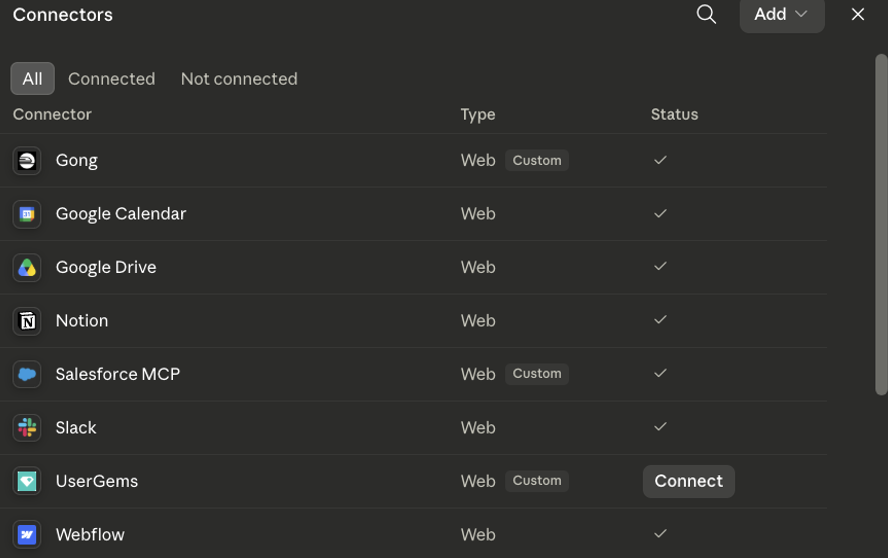Open connector search with magnifier icon

tap(706, 14)
